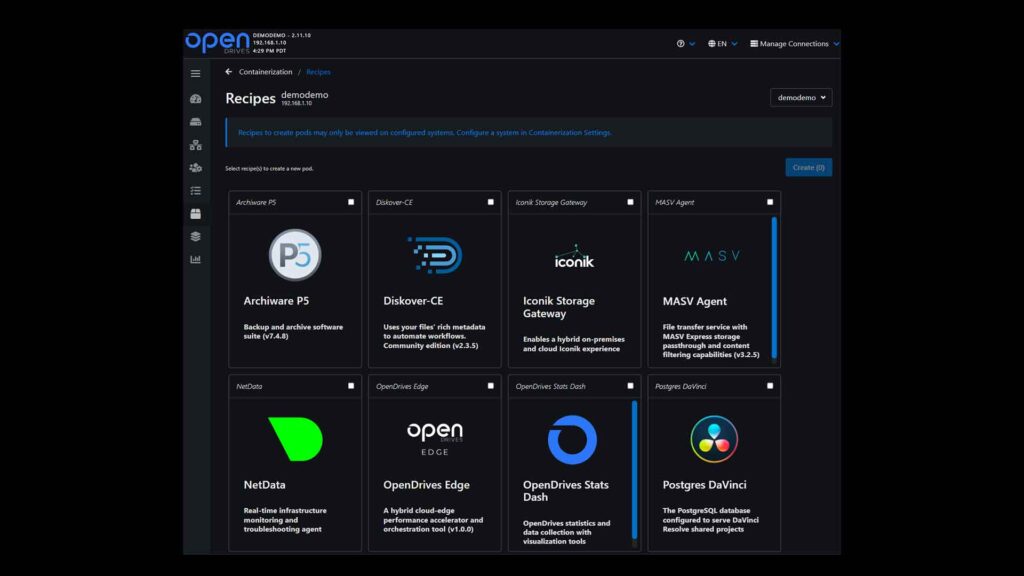Click the MASV Agent card title

[x=694, y=301]
